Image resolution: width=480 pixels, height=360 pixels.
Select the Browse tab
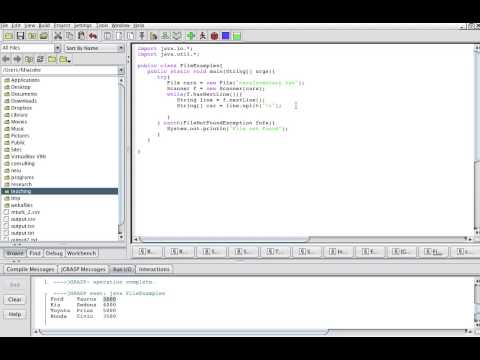coord(15,253)
